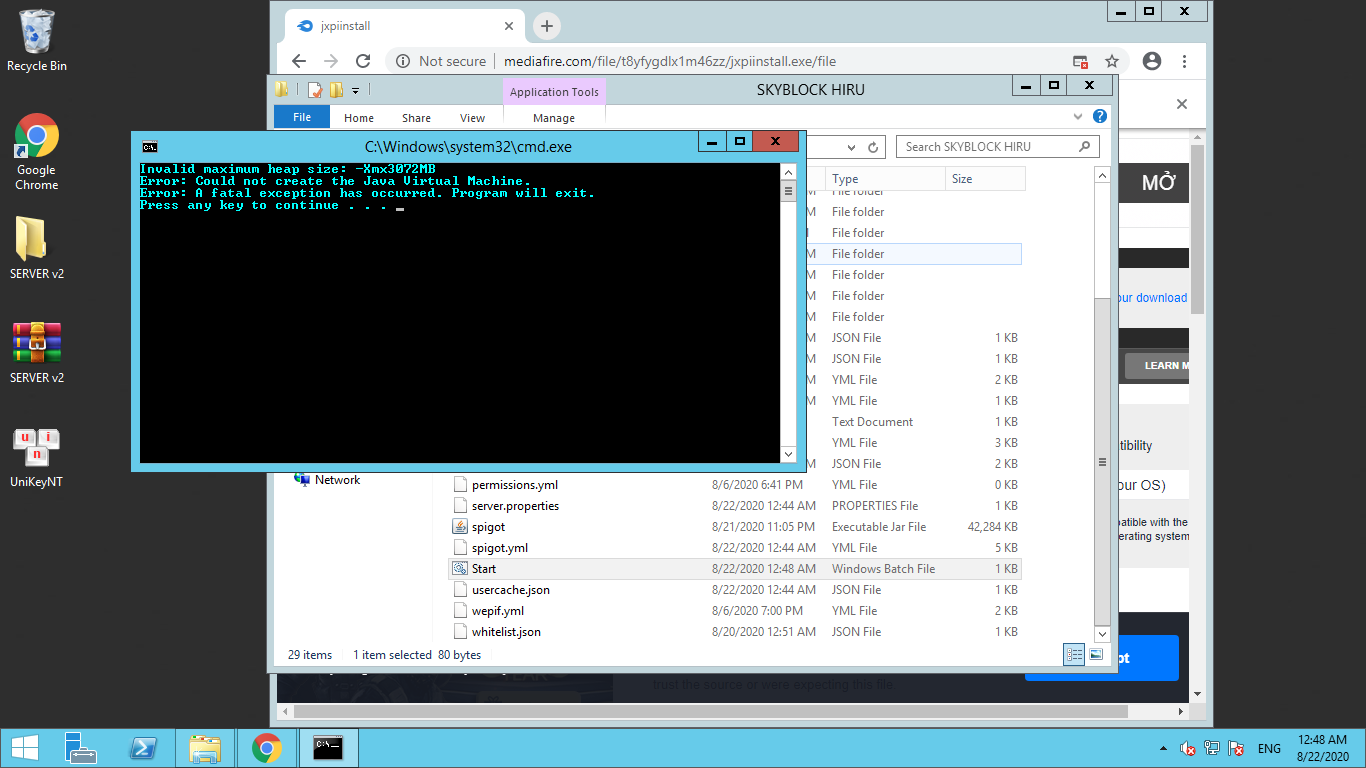Show hidden system tray icons

coord(1163,748)
